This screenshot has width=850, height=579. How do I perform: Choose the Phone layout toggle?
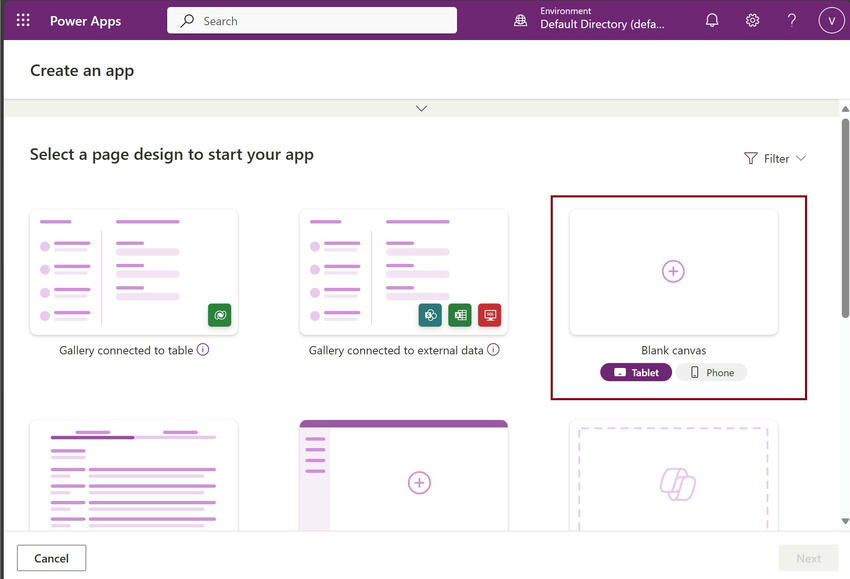[x=711, y=372]
